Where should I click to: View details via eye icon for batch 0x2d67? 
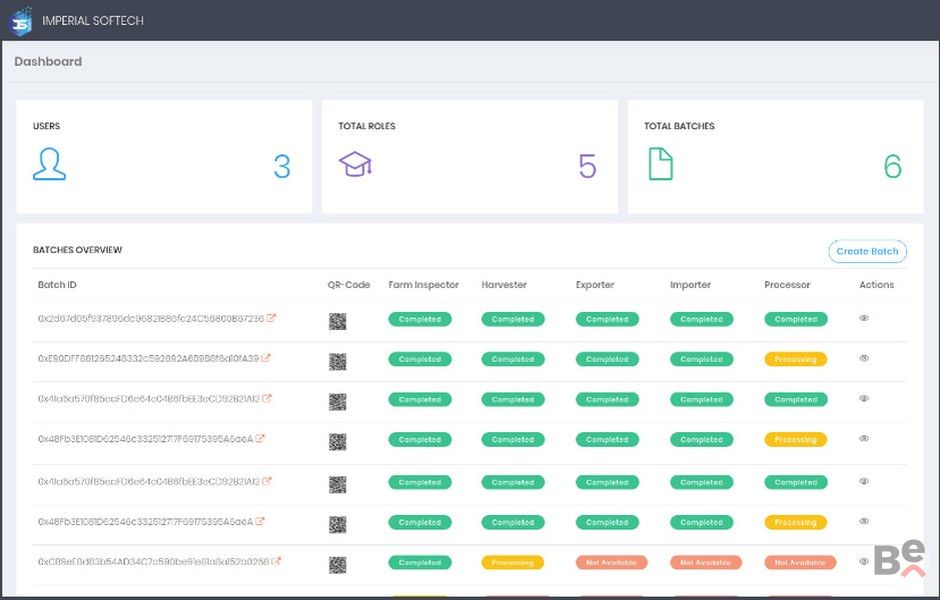(864, 318)
